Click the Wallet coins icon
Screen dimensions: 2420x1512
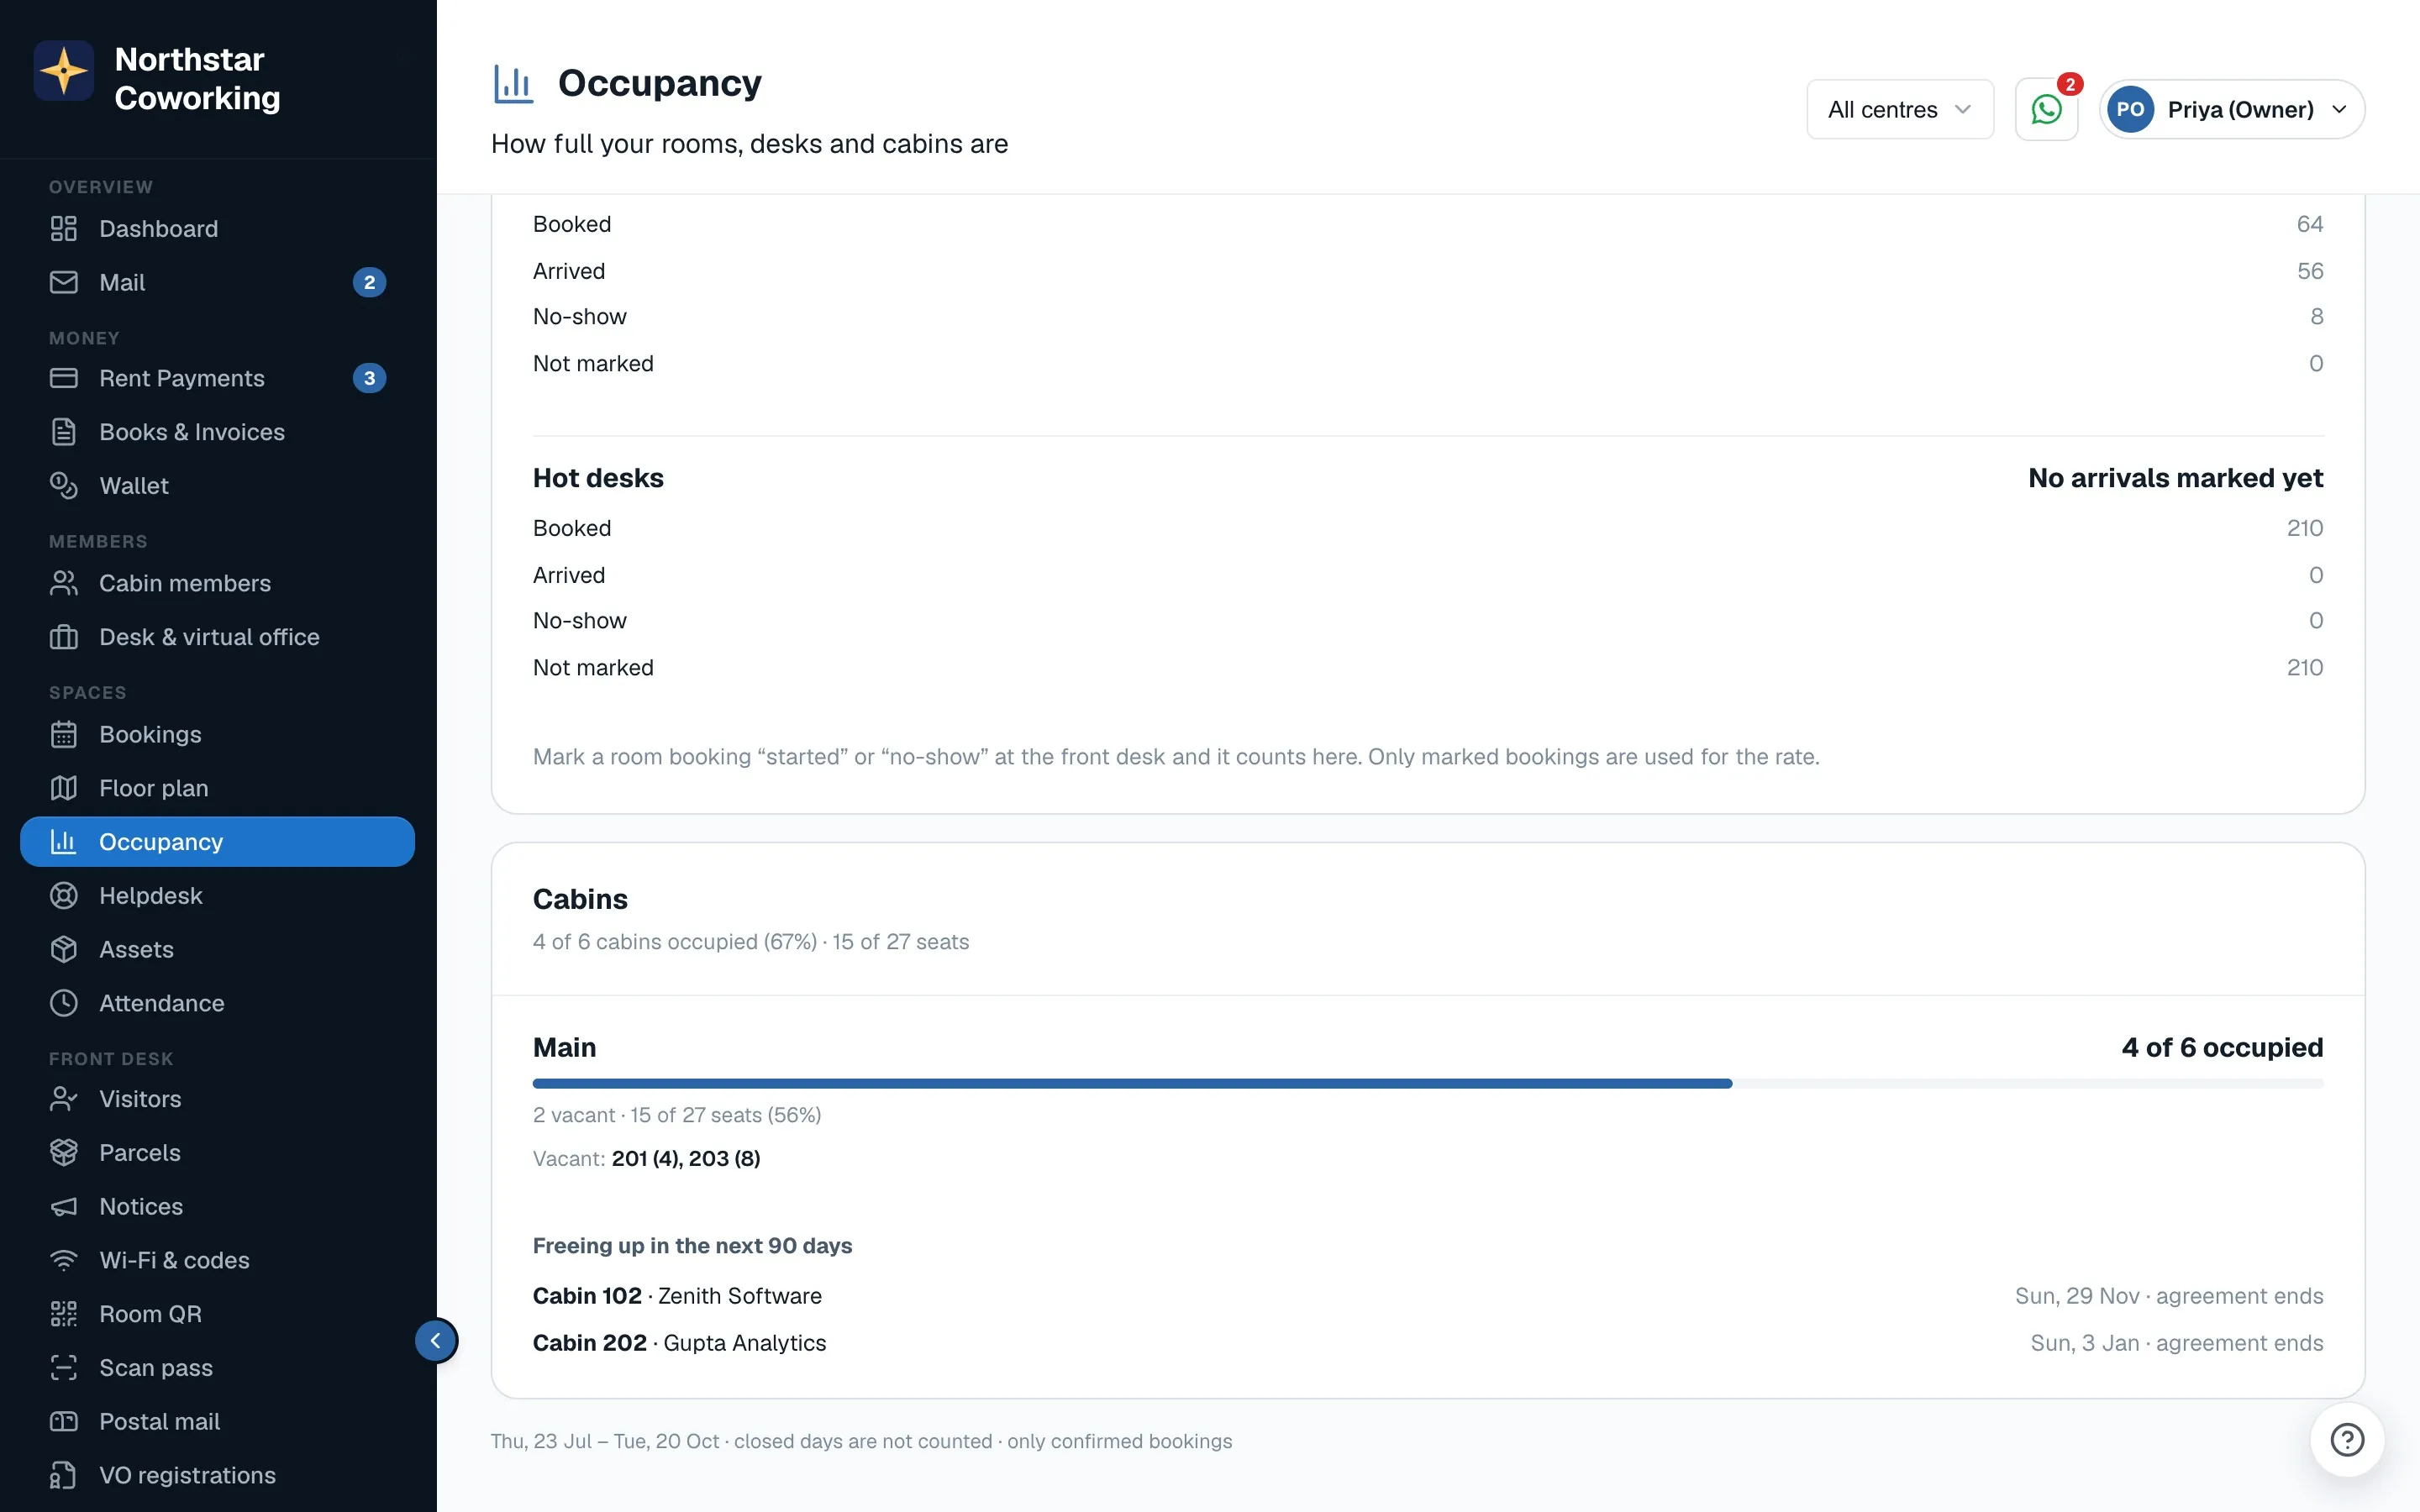pos(64,486)
